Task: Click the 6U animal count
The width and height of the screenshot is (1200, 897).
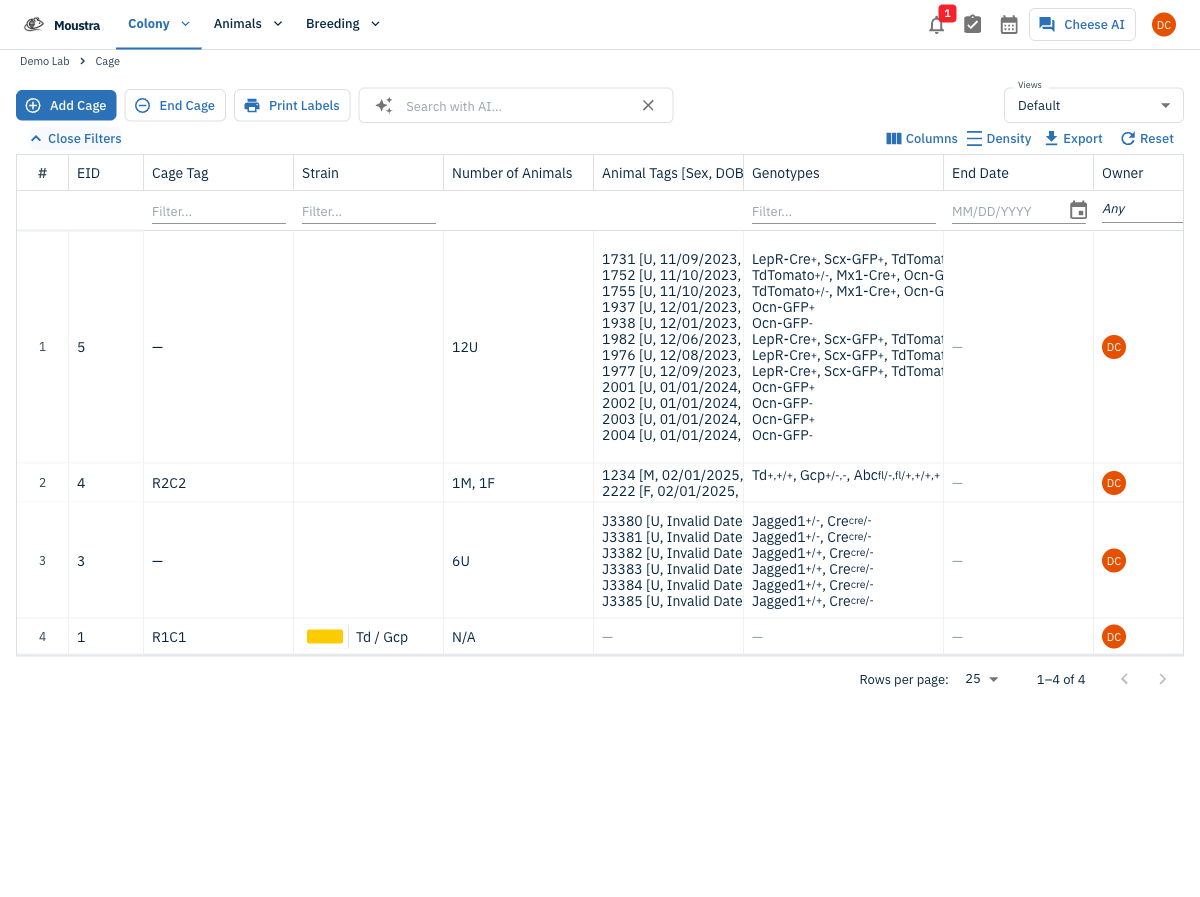Action: 461,561
